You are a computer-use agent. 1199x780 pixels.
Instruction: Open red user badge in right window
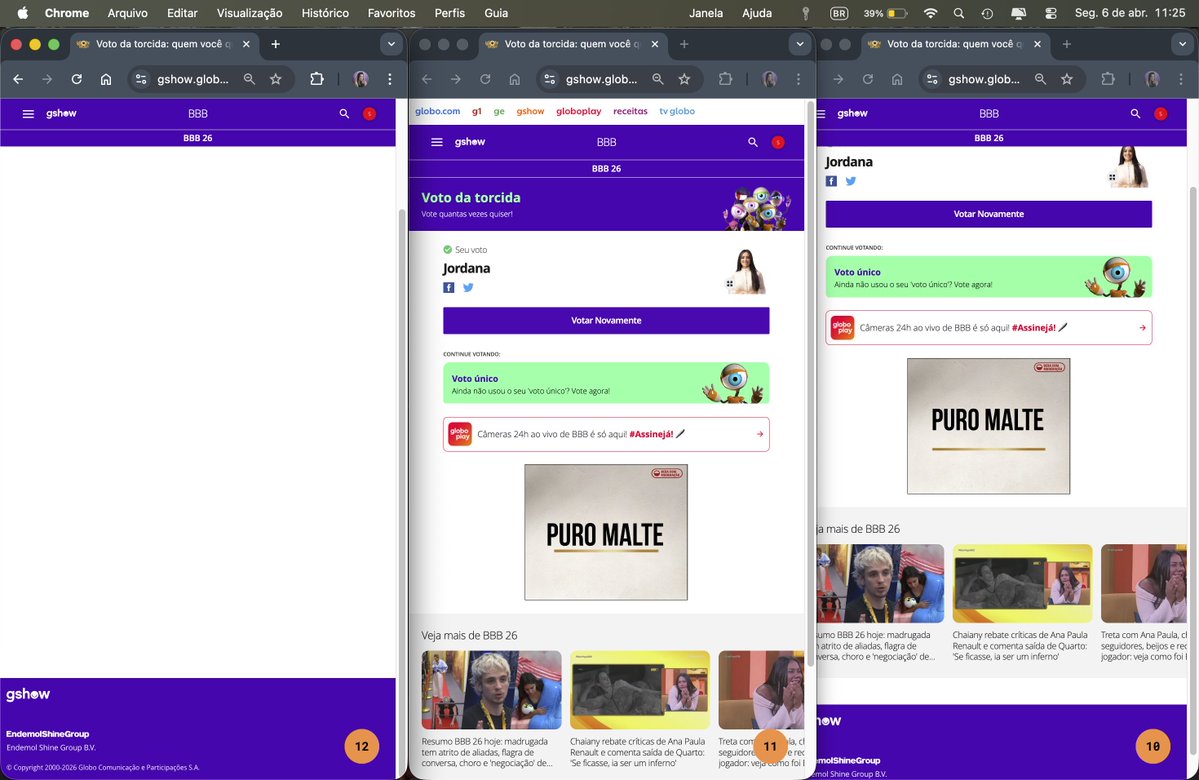[1161, 114]
